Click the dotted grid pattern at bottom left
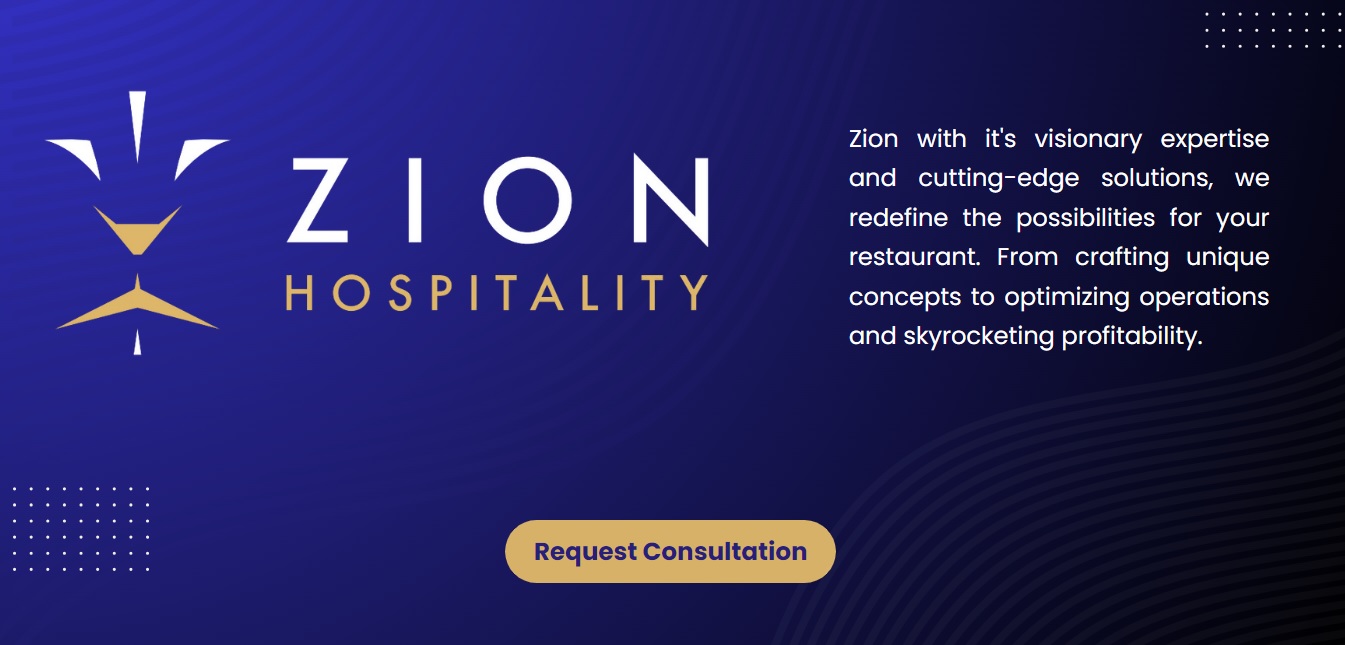This screenshot has height=645, width=1345. coord(81,529)
